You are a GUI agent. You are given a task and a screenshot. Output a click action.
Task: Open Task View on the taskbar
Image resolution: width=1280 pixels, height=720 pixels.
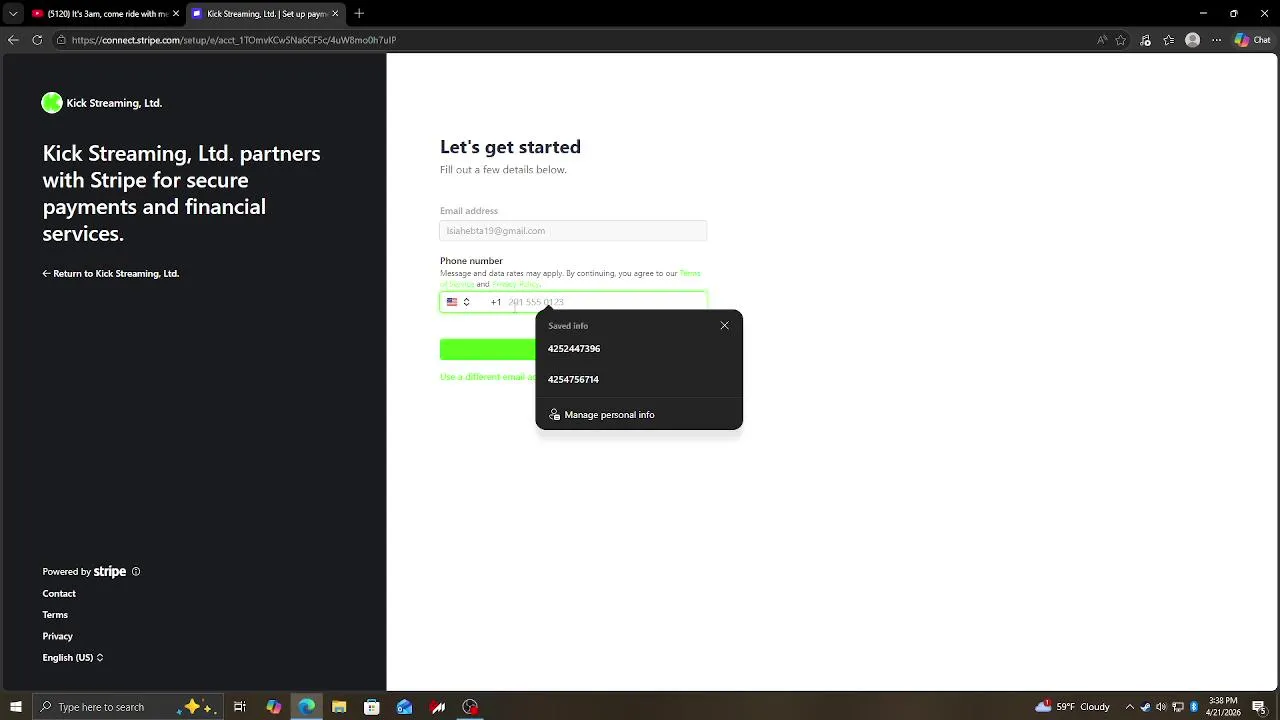coord(240,707)
